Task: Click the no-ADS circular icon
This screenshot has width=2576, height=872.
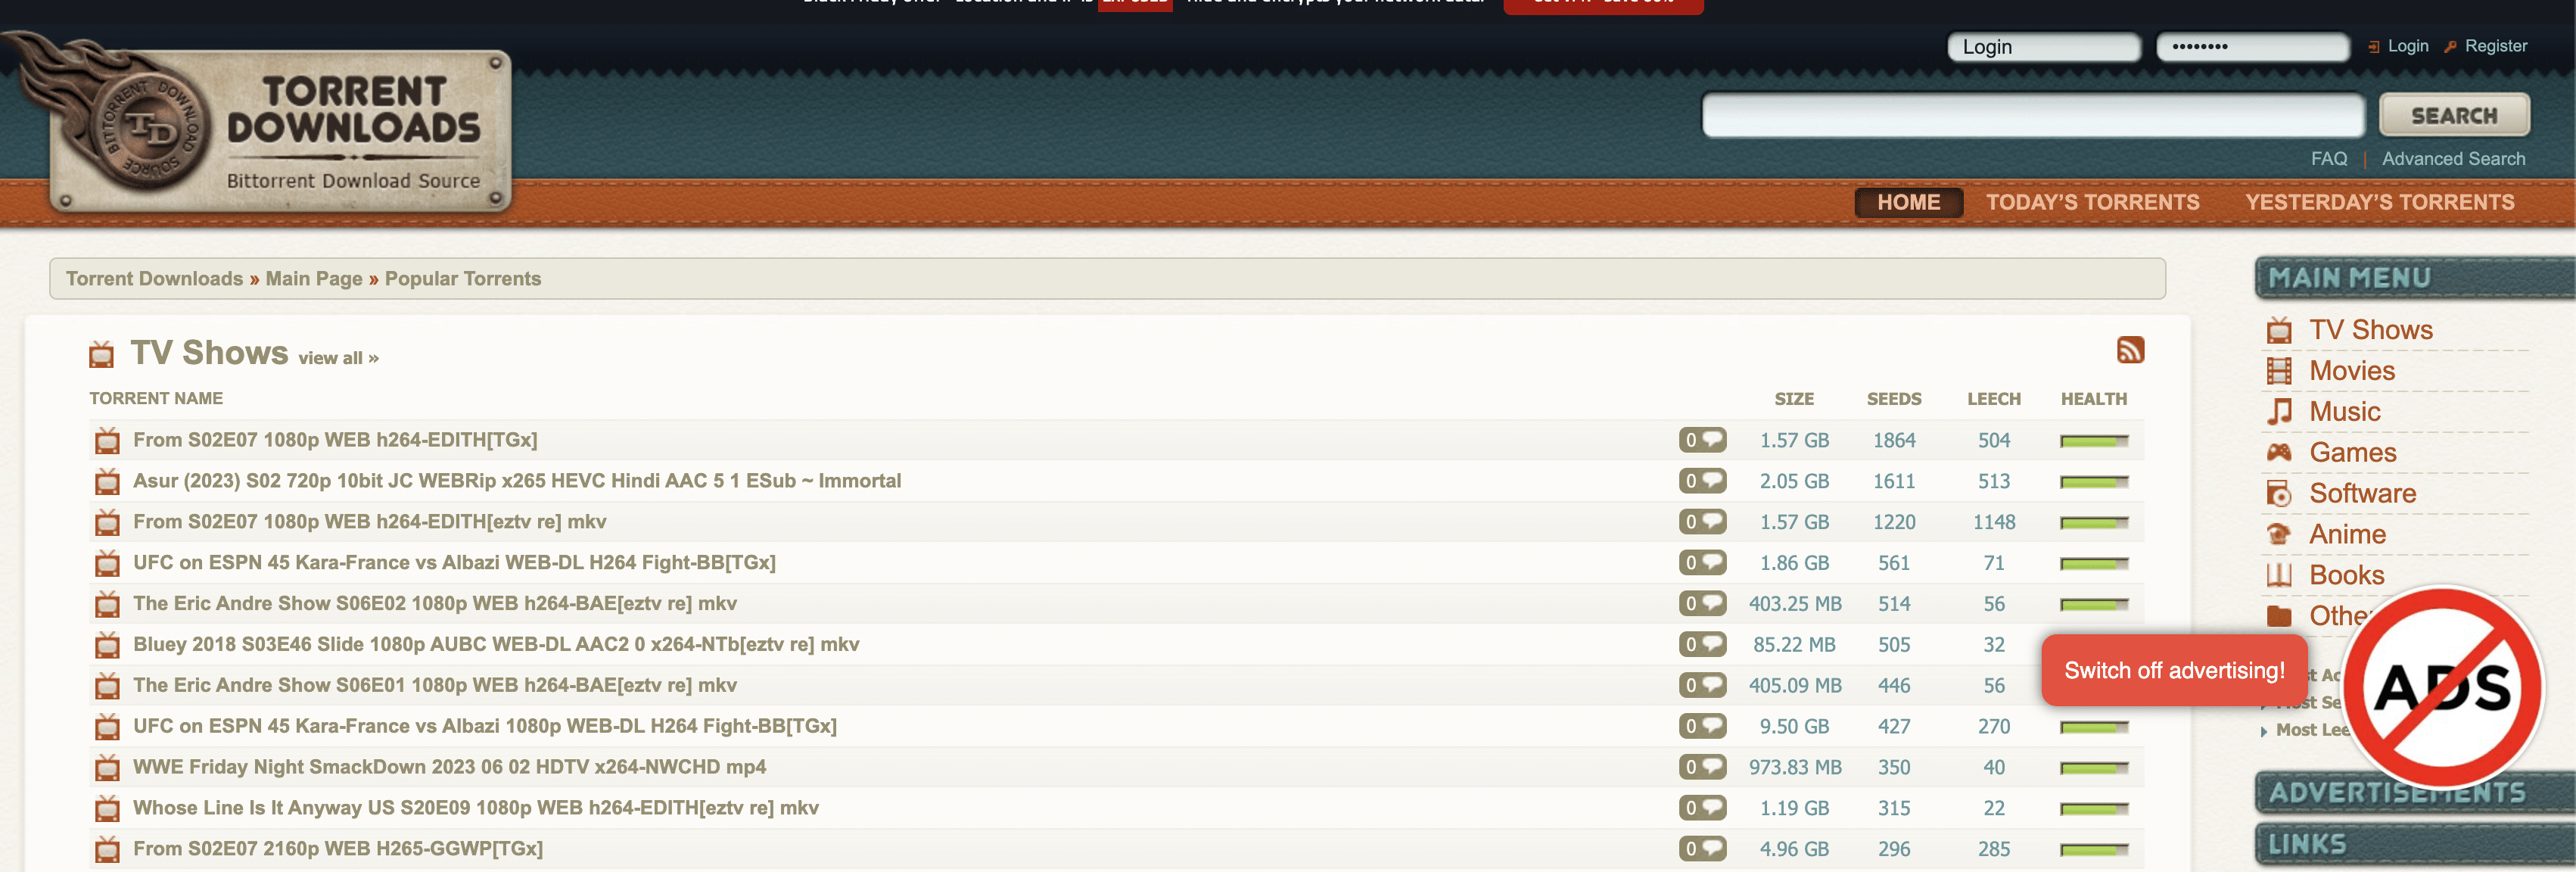Action: coord(2443,687)
